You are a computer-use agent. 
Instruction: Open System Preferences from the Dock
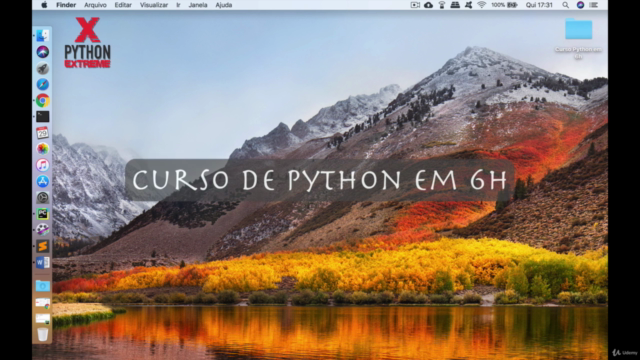click(x=42, y=198)
